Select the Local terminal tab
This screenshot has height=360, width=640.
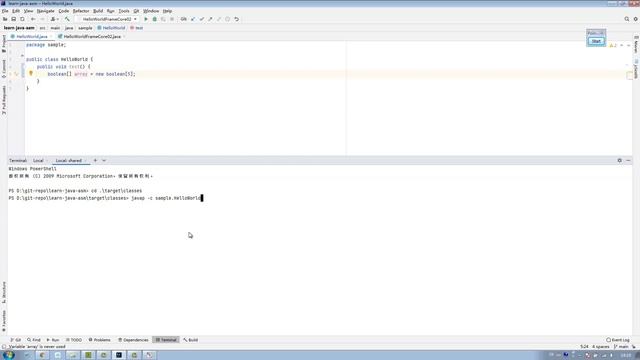[38, 160]
